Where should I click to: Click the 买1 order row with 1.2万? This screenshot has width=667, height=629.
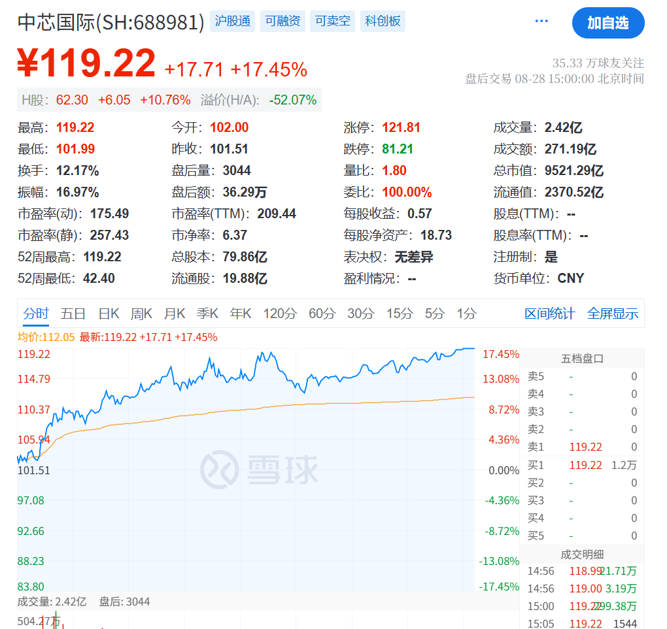[x=582, y=465]
